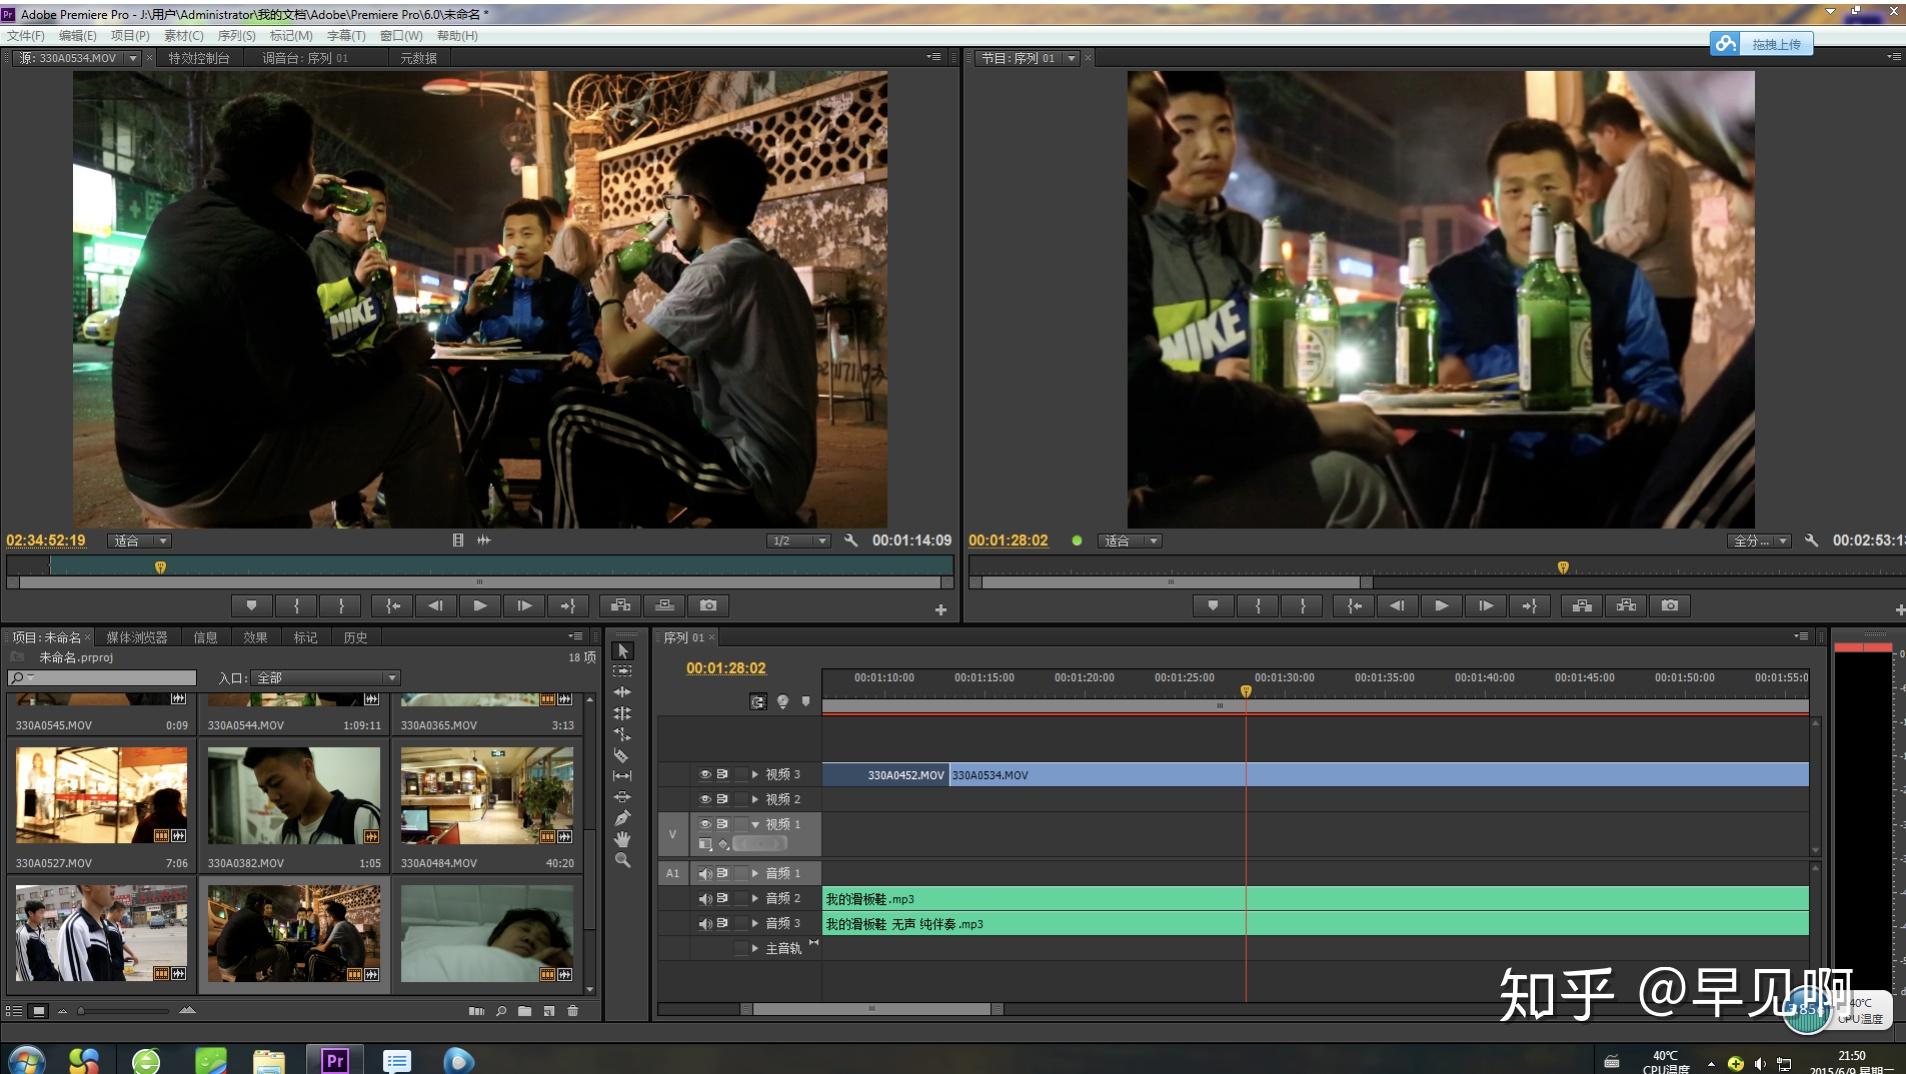Hide the 视频 3 track
Image resolution: width=1906 pixels, height=1074 pixels.
point(705,775)
